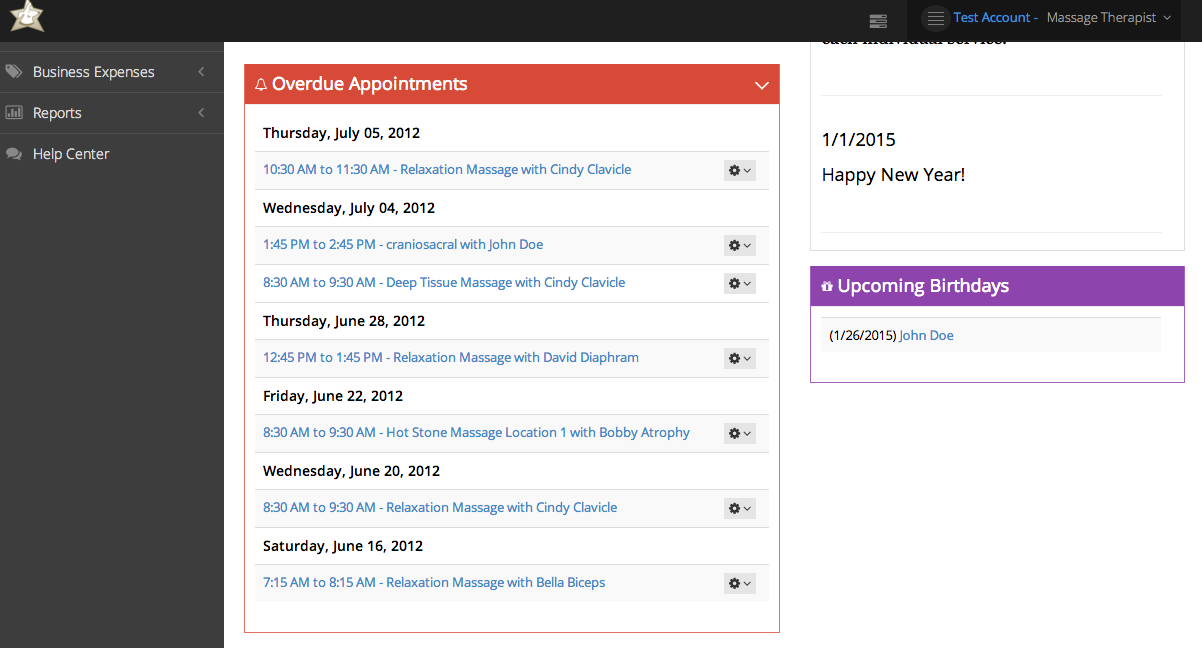Click the Help Center chat bubble icon
This screenshot has width=1202, height=648.
[14, 154]
